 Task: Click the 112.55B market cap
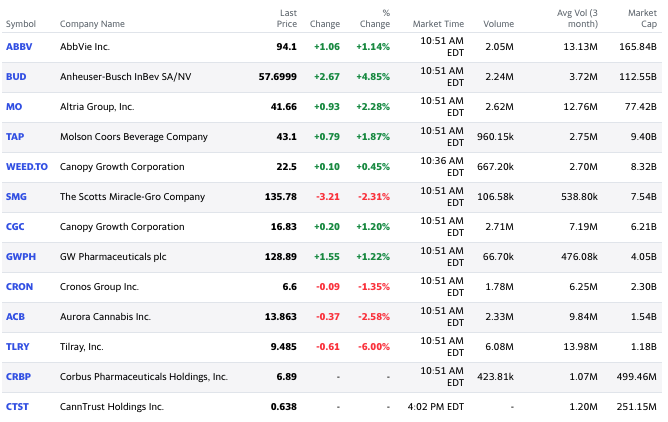click(x=638, y=77)
